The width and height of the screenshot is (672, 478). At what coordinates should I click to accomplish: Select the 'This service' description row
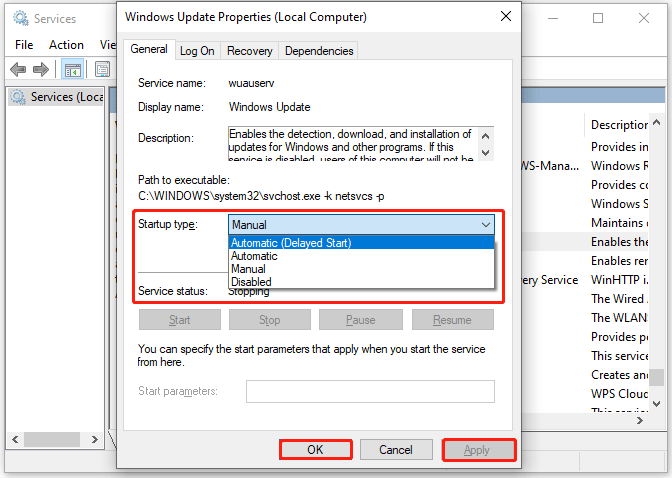point(619,356)
